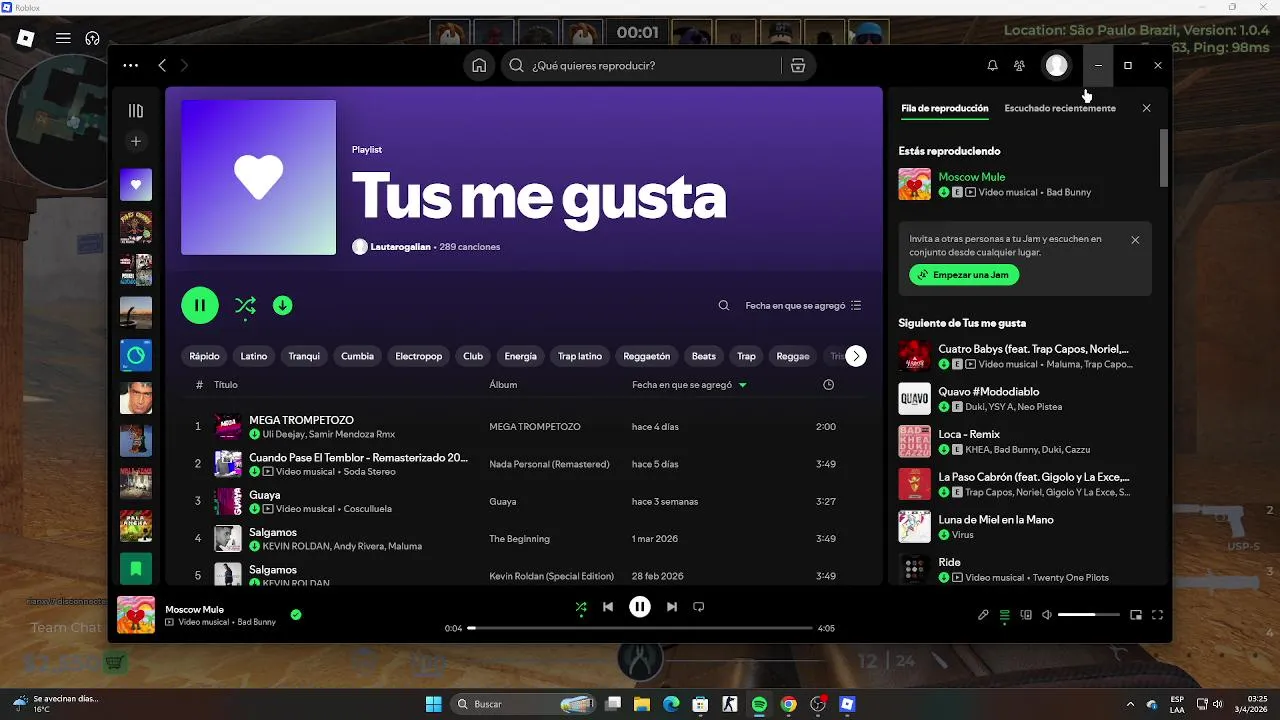Create a new playlist with plus icon
This screenshot has width=1280, height=720.
pyautogui.click(x=136, y=141)
